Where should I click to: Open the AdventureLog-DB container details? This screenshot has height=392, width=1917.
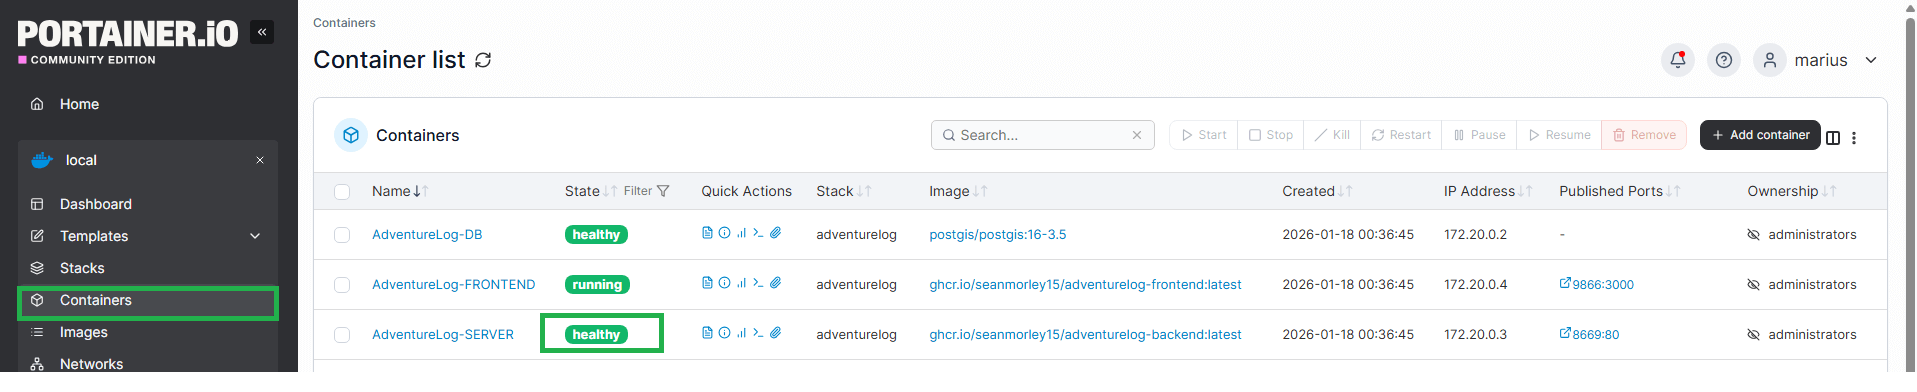pyautogui.click(x=427, y=234)
